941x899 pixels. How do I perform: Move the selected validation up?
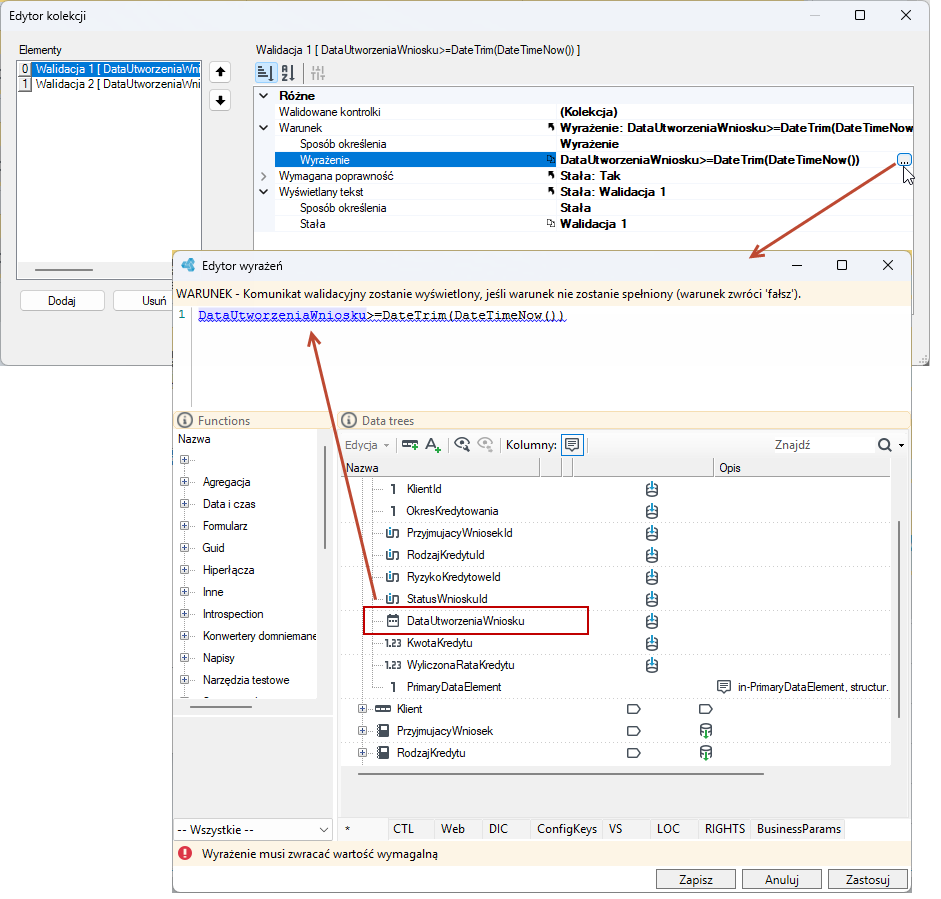[220, 72]
